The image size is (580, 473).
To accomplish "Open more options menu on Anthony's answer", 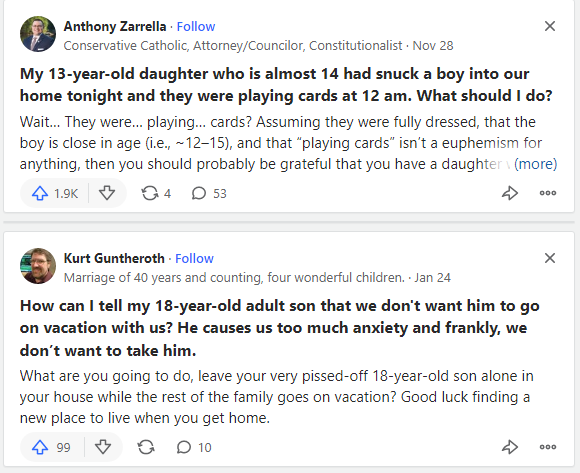I will 548,193.
